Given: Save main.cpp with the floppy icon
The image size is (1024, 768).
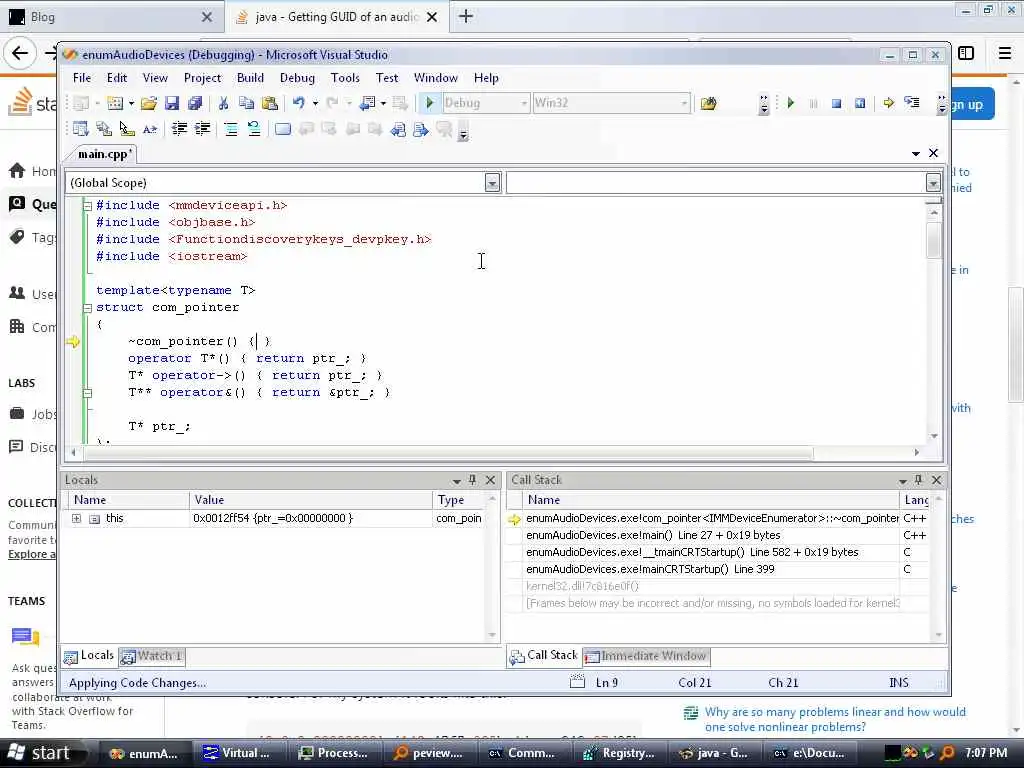Looking at the screenshot, I should click(x=172, y=103).
